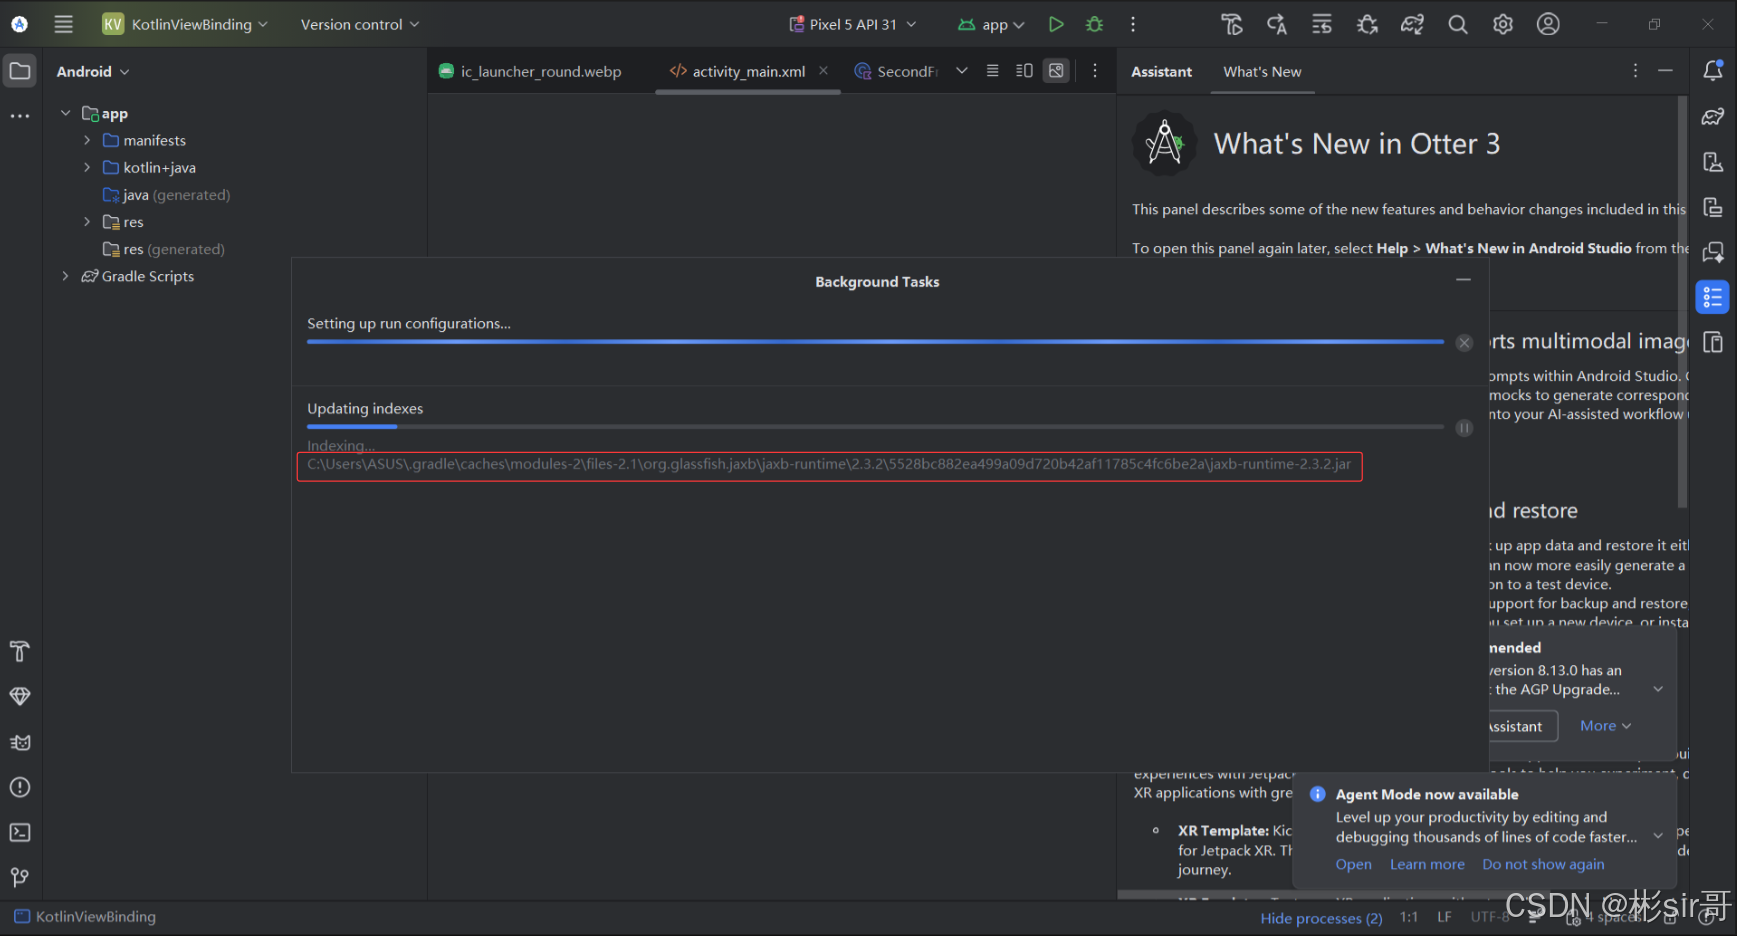Screen dimensions: 1737x936
Task: Click Setting up run configurations progress bar
Action: click(x=875, y=342)
